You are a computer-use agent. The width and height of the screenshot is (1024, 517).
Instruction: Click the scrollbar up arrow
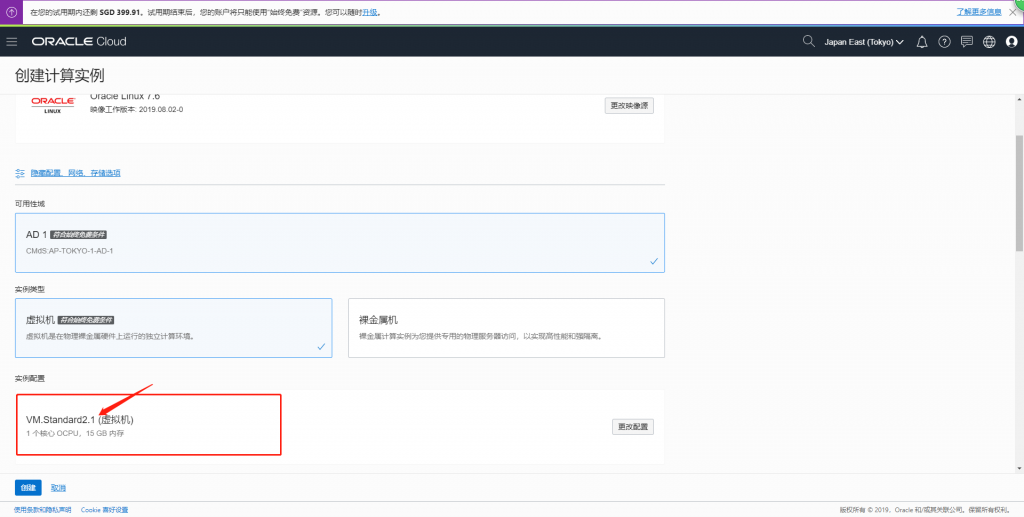(x=1019, y=99)
